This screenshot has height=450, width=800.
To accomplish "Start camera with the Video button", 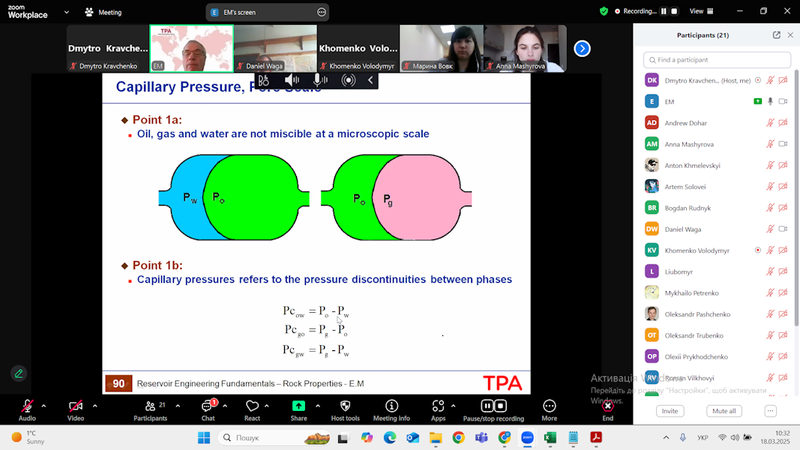I will click(x=76, y=410).
